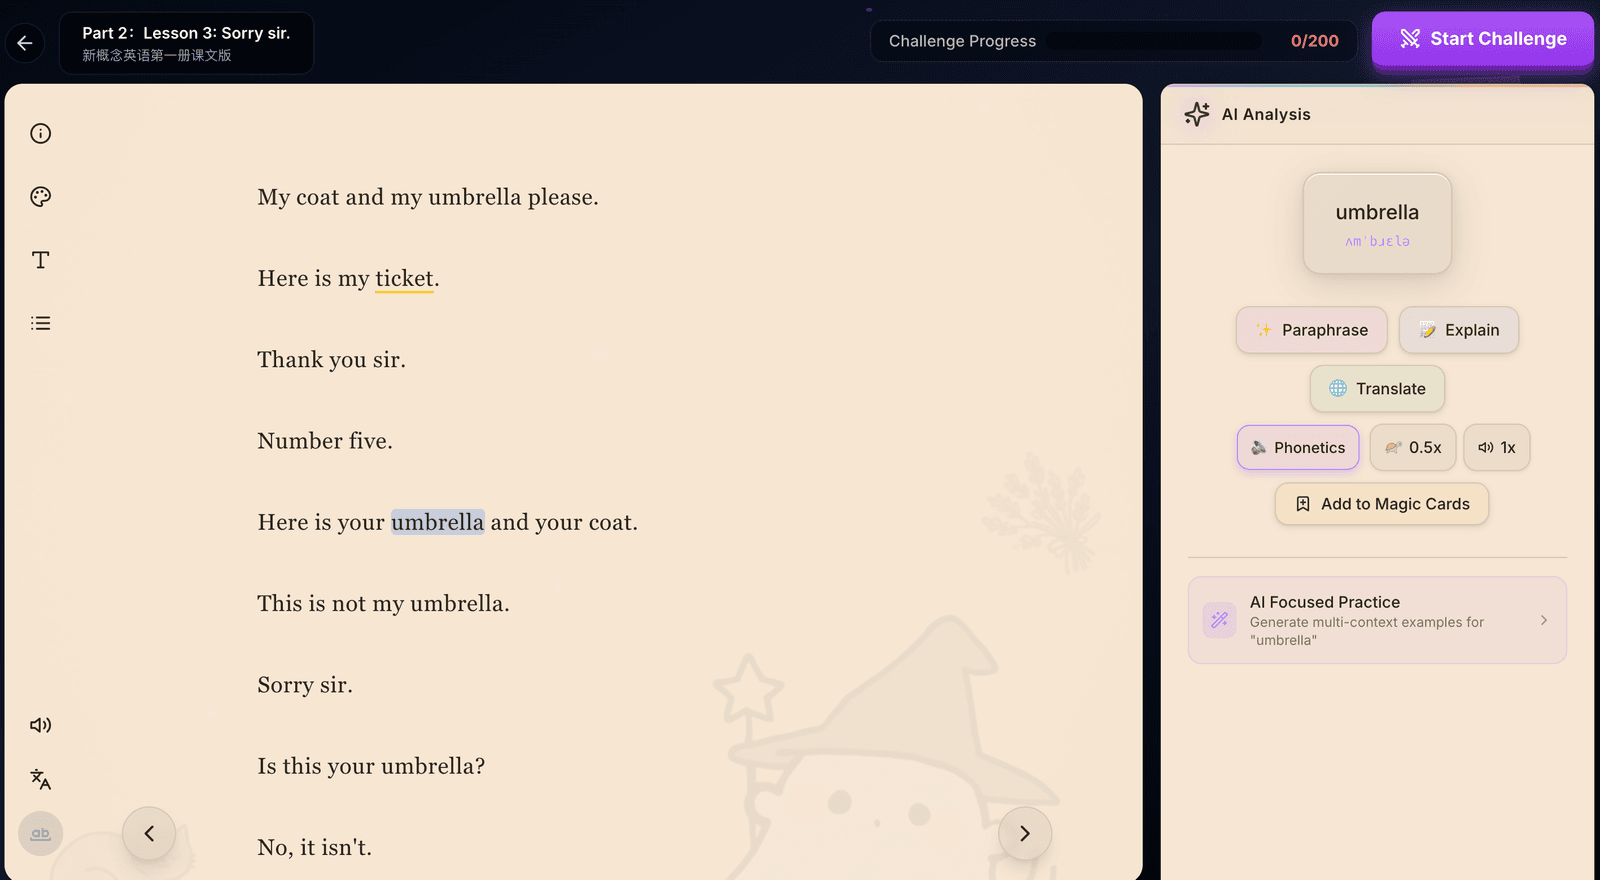
Task: Click the ab annotation icon bottom left
Action: click(x=40, y=832)
